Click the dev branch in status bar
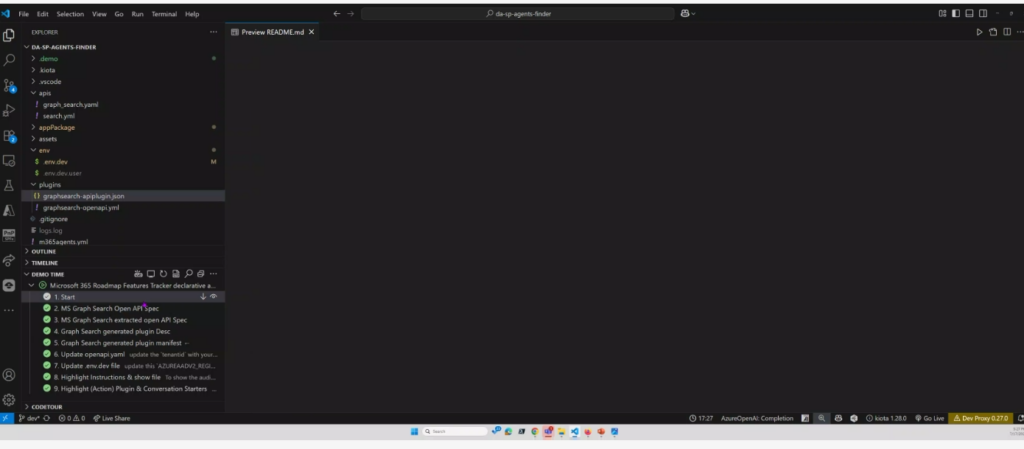This screenshot has height=449, width=1024. (29, 418)
